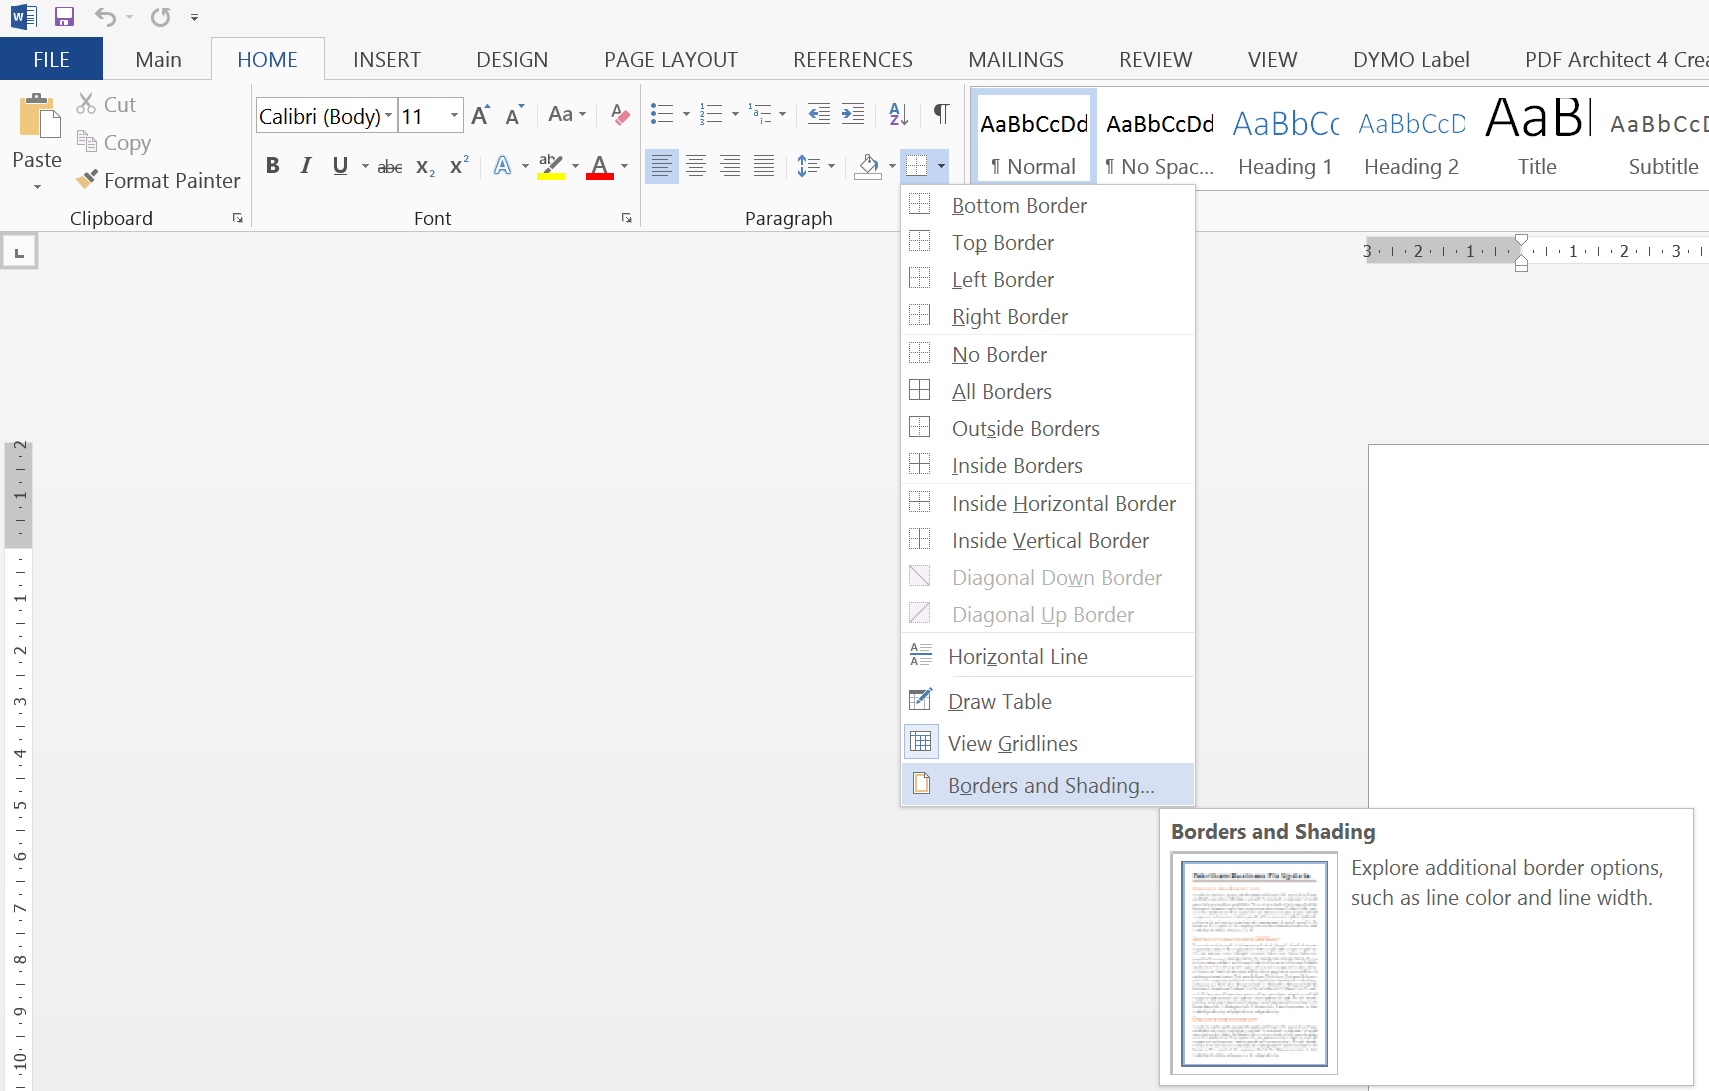Justify the paragraph text
This screenshot has width=1709, height=1091.
[764, 166]
